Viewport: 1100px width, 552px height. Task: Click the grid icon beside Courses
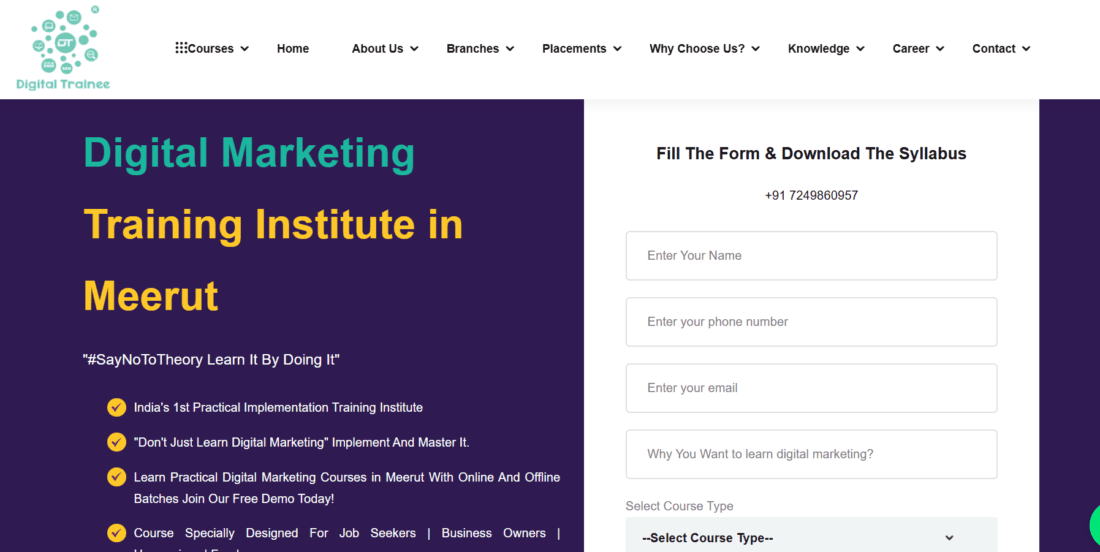tap(181, 48)
